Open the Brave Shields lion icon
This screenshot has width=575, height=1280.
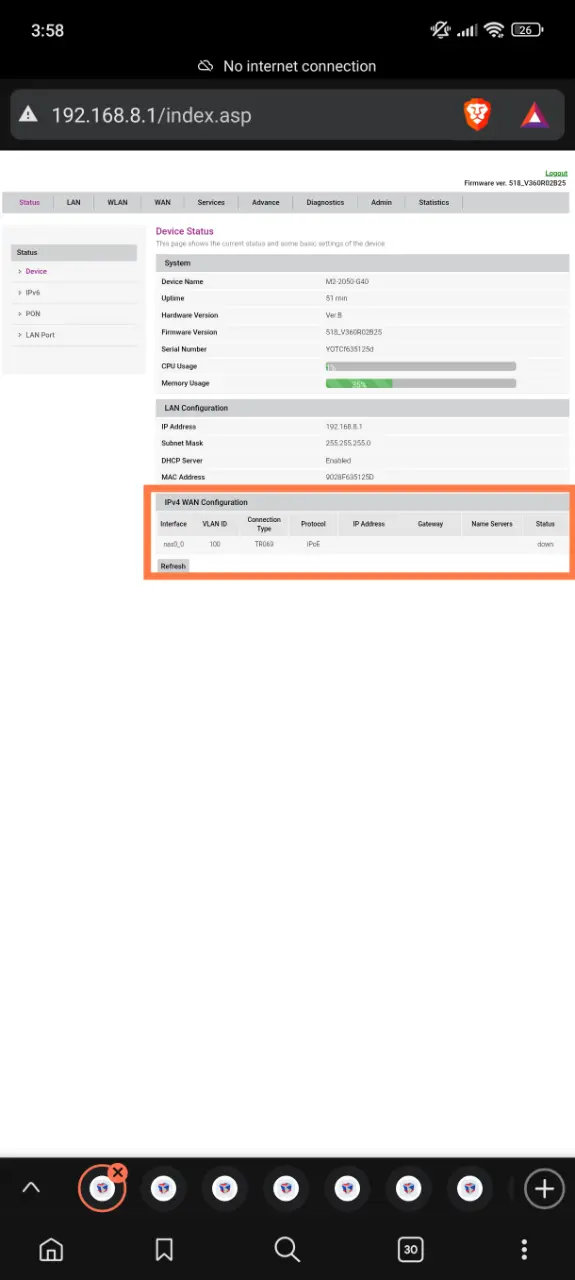click(x=478, y=115)
